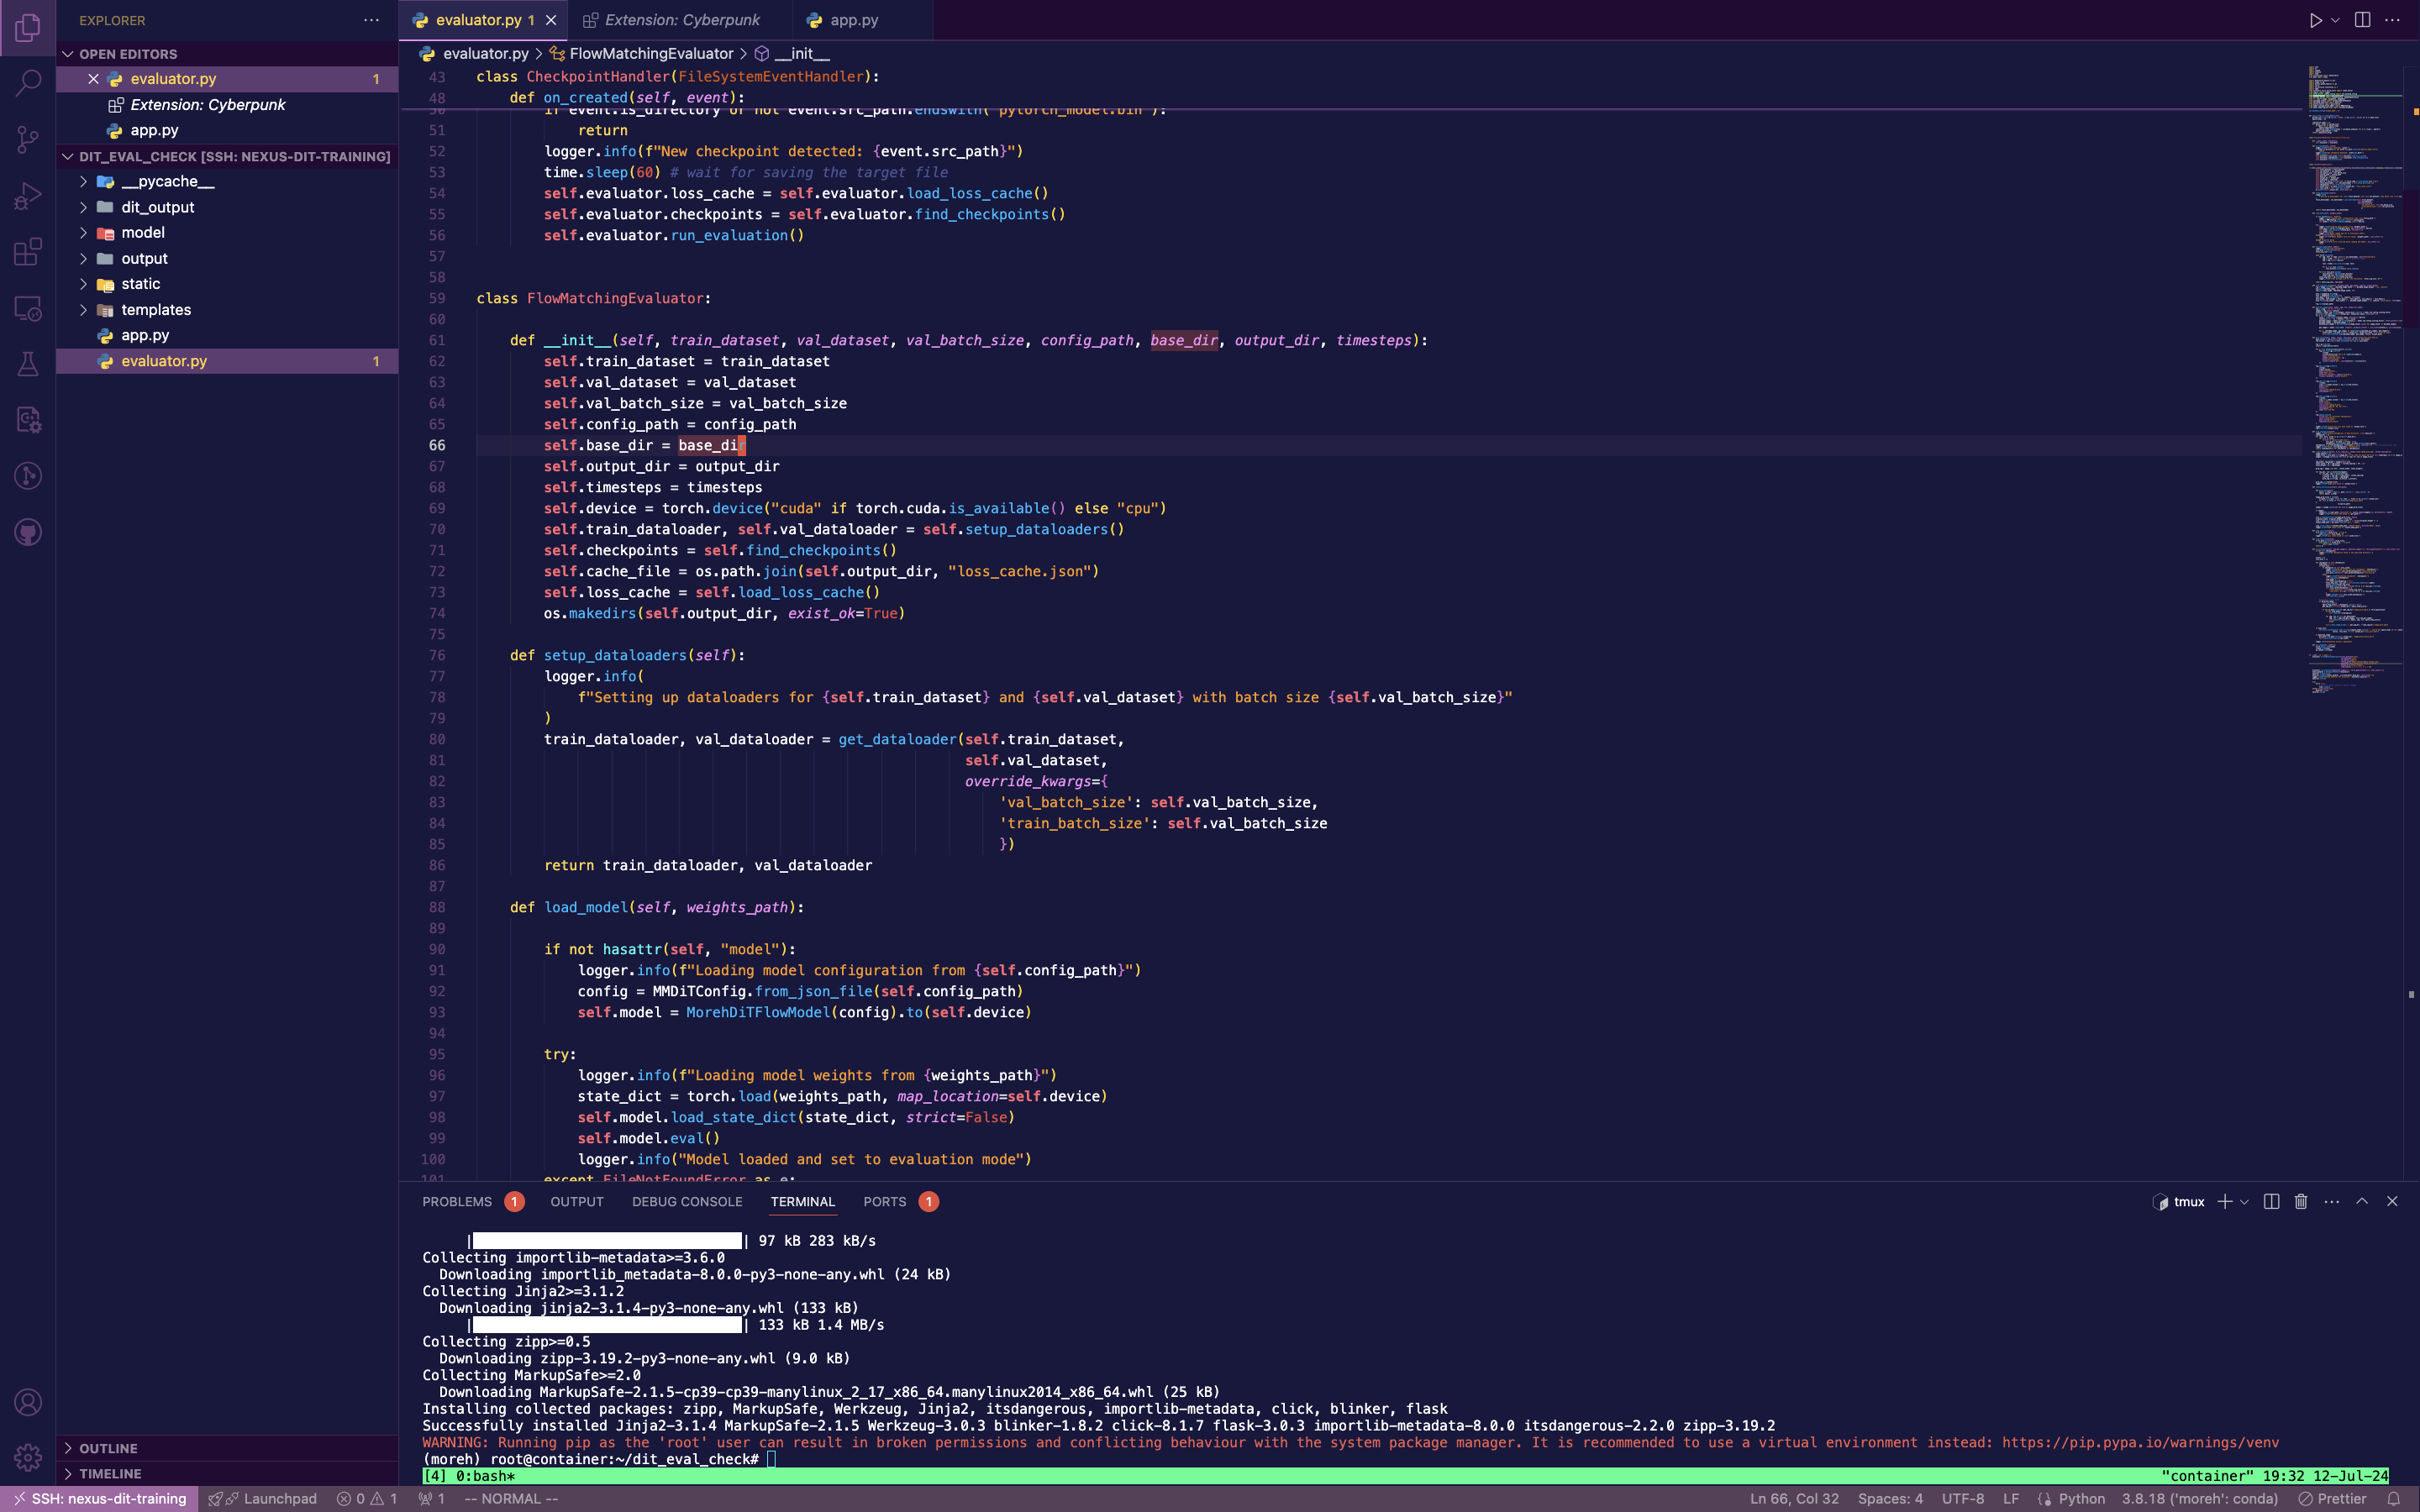
Task: Switch to the PROBLEMS panel tab
Action: 457,1201
